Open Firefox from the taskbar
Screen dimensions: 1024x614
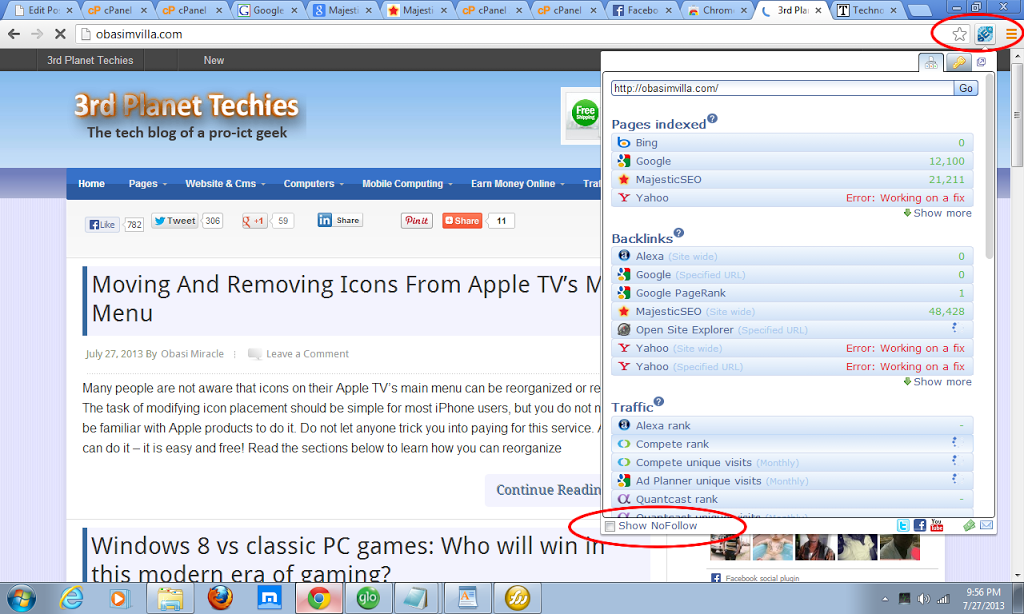click(220, 598)
